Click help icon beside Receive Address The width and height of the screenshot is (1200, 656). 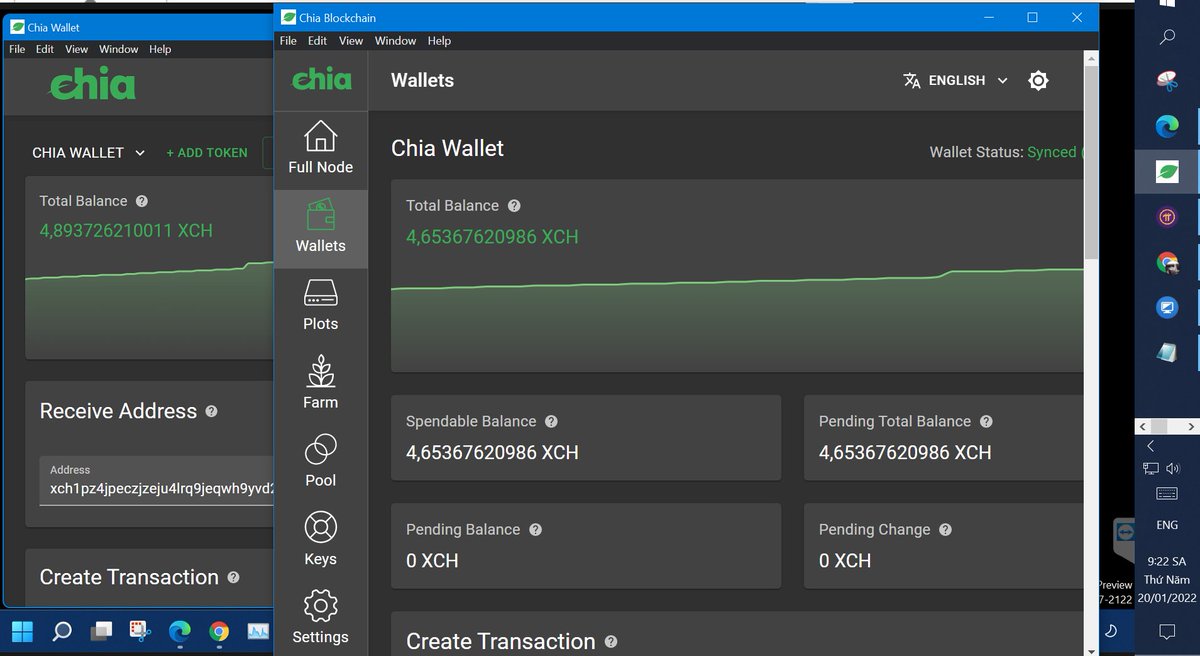tap(211, 411)
